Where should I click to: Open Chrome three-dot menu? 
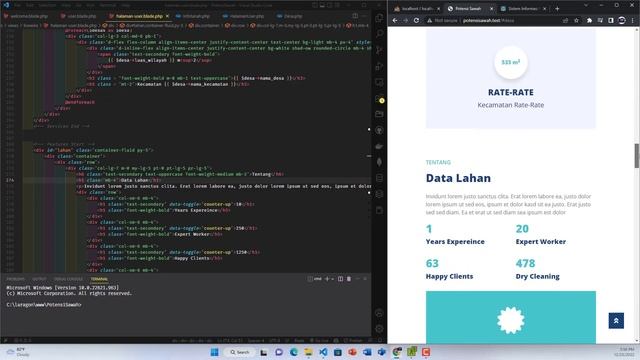click(x=633, y=20)
